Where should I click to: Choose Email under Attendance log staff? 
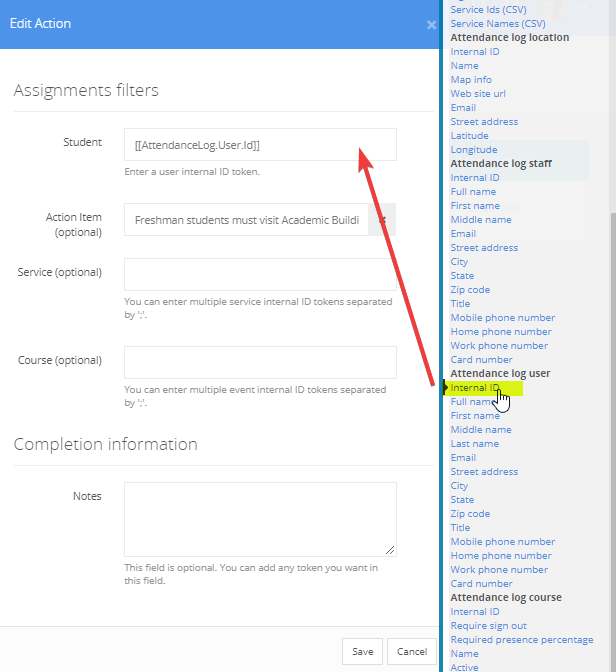[x=463, y=234]
